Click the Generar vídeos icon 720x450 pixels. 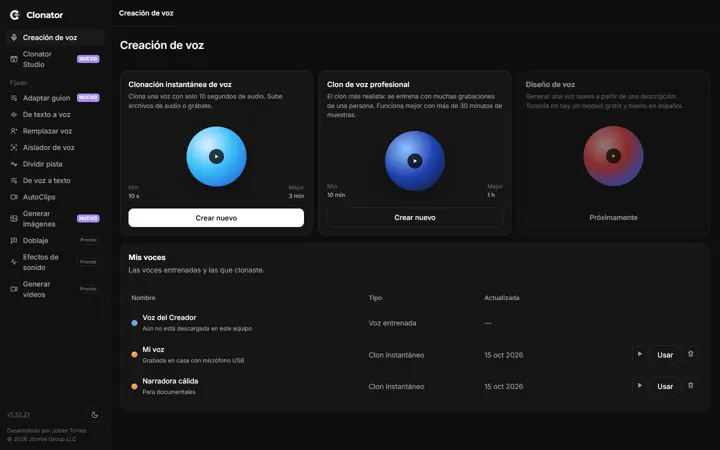14,289
